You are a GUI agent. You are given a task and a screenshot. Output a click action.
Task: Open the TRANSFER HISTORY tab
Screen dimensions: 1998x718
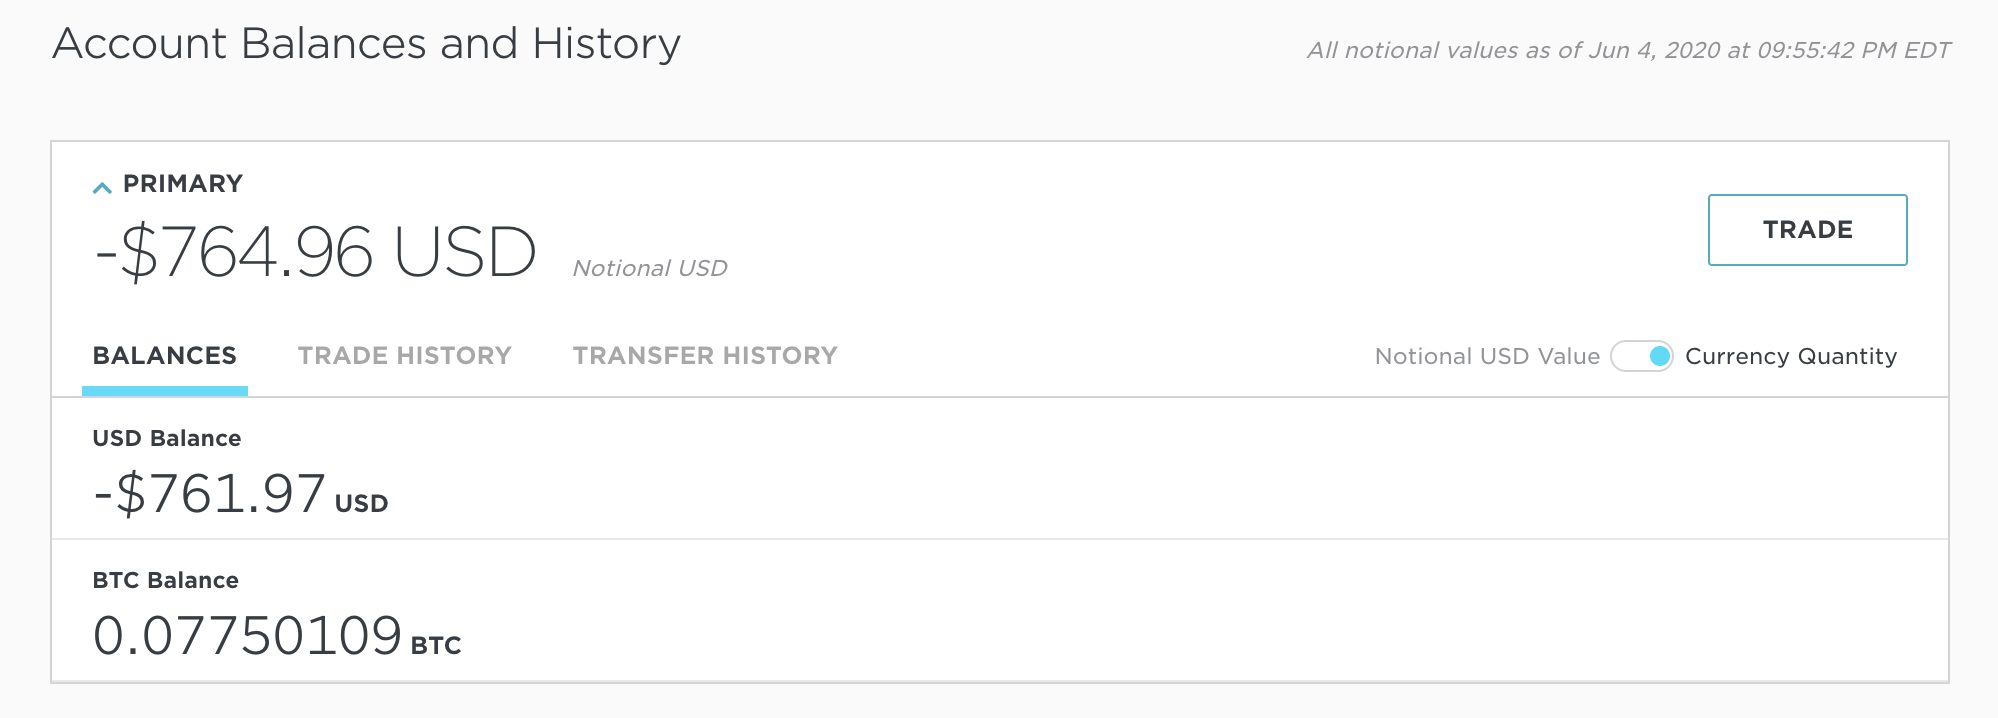[x=705, y=356]
